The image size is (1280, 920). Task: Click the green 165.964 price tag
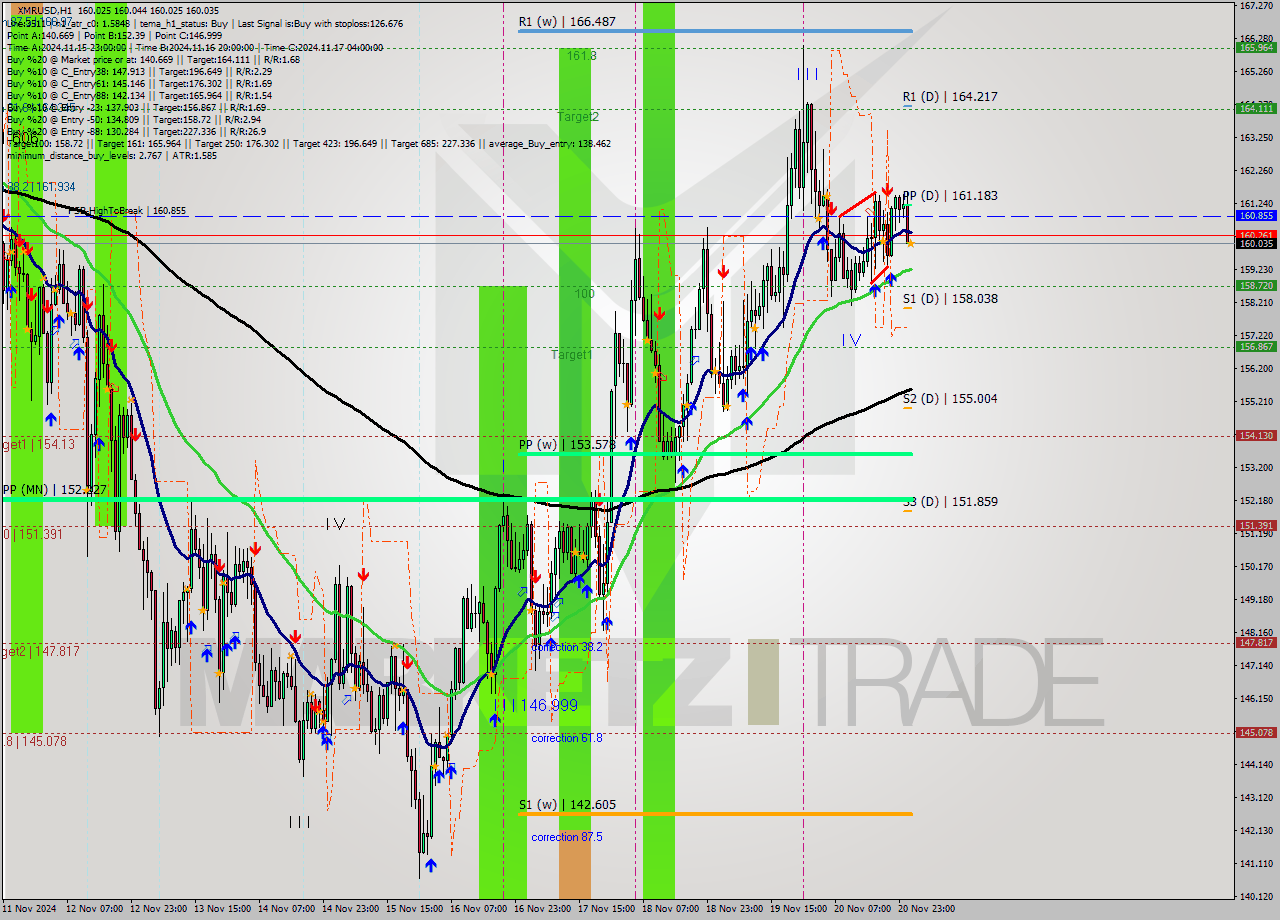click(1255, 47)
